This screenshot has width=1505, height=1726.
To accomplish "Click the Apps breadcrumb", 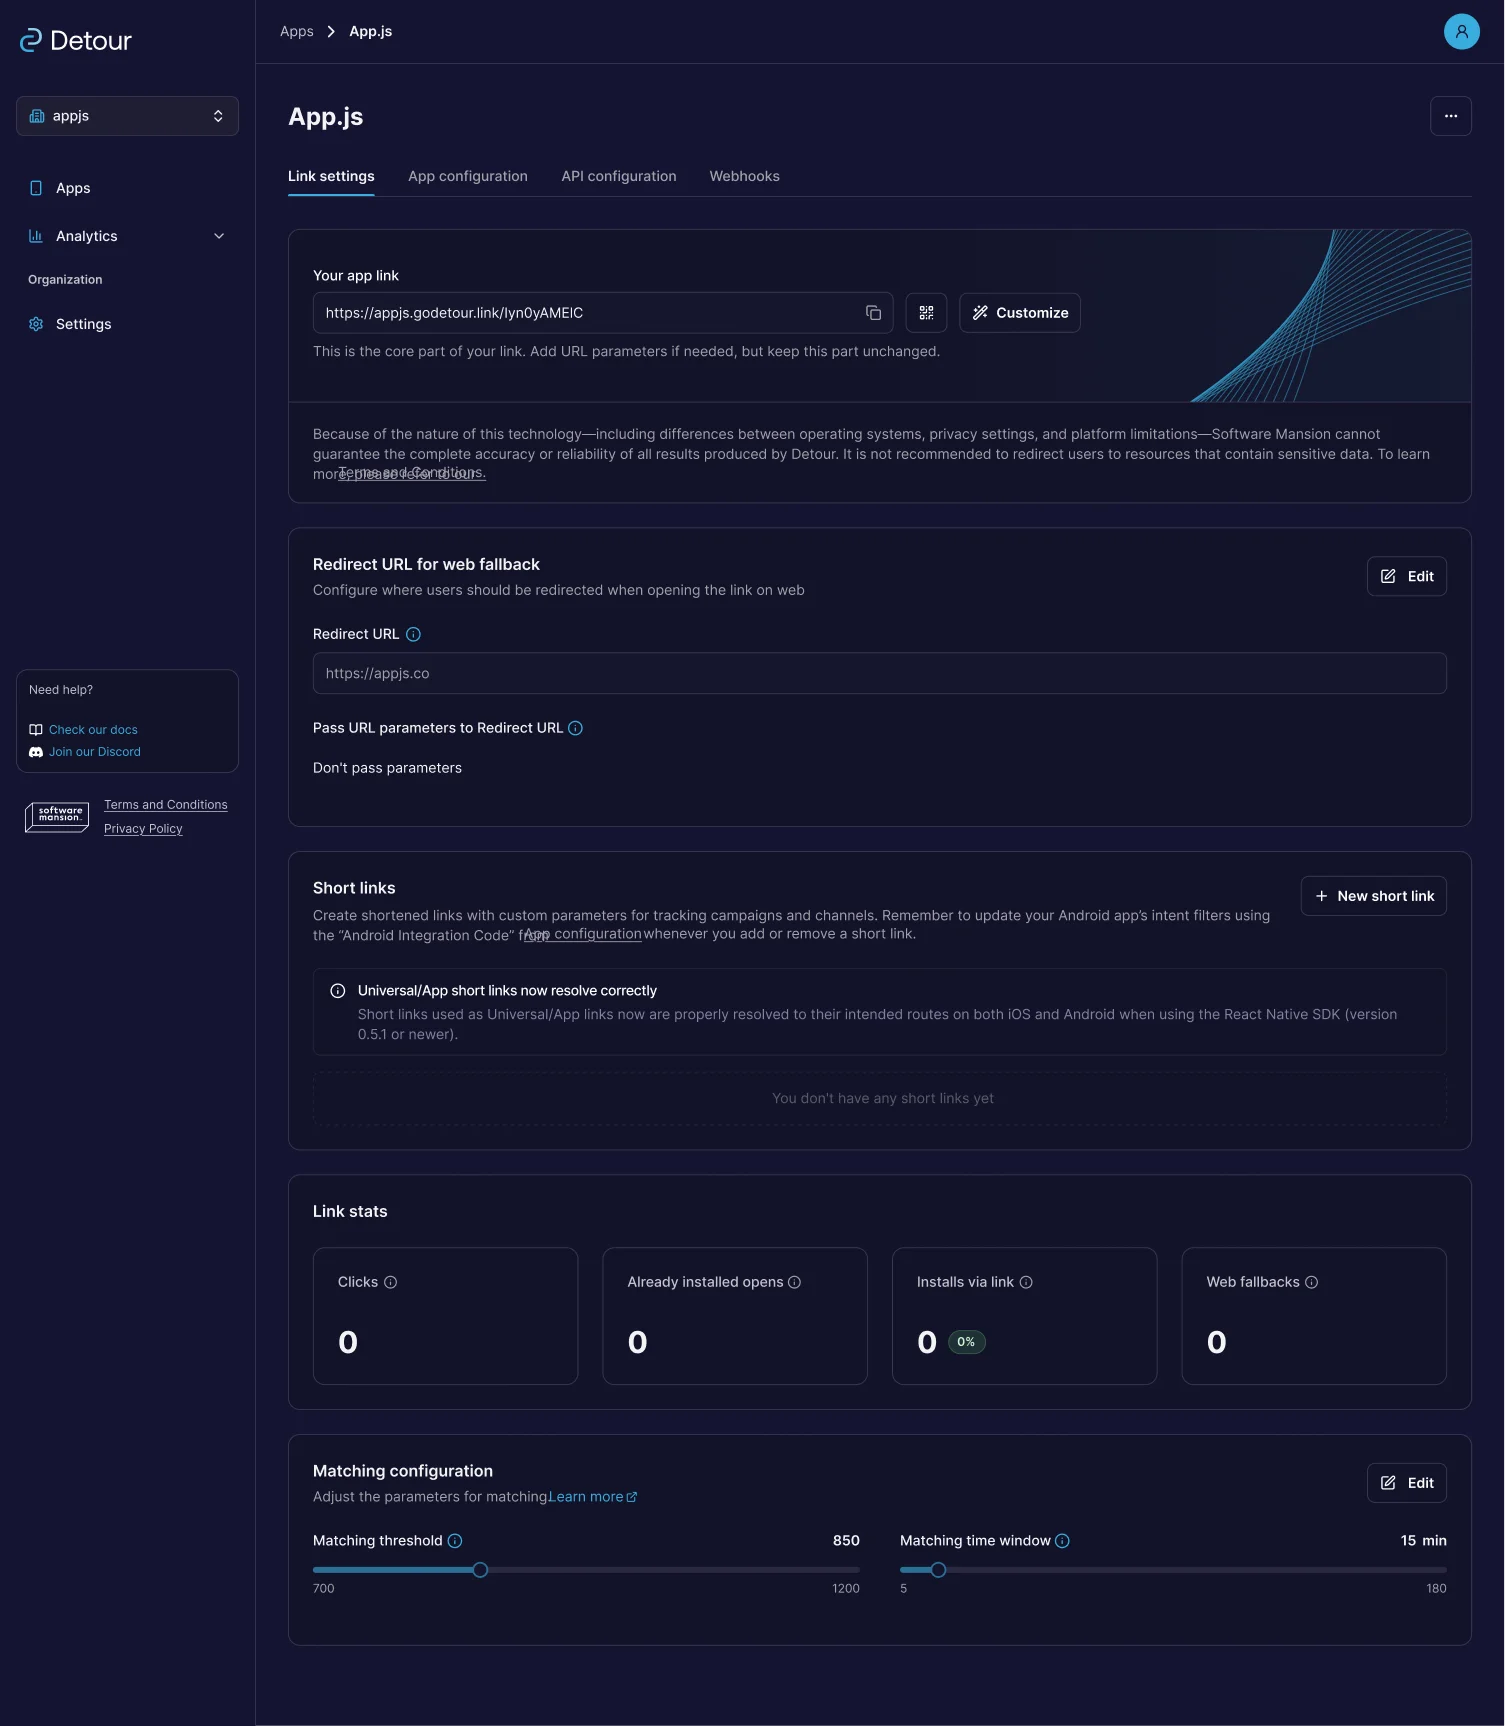I will point(297,31).
